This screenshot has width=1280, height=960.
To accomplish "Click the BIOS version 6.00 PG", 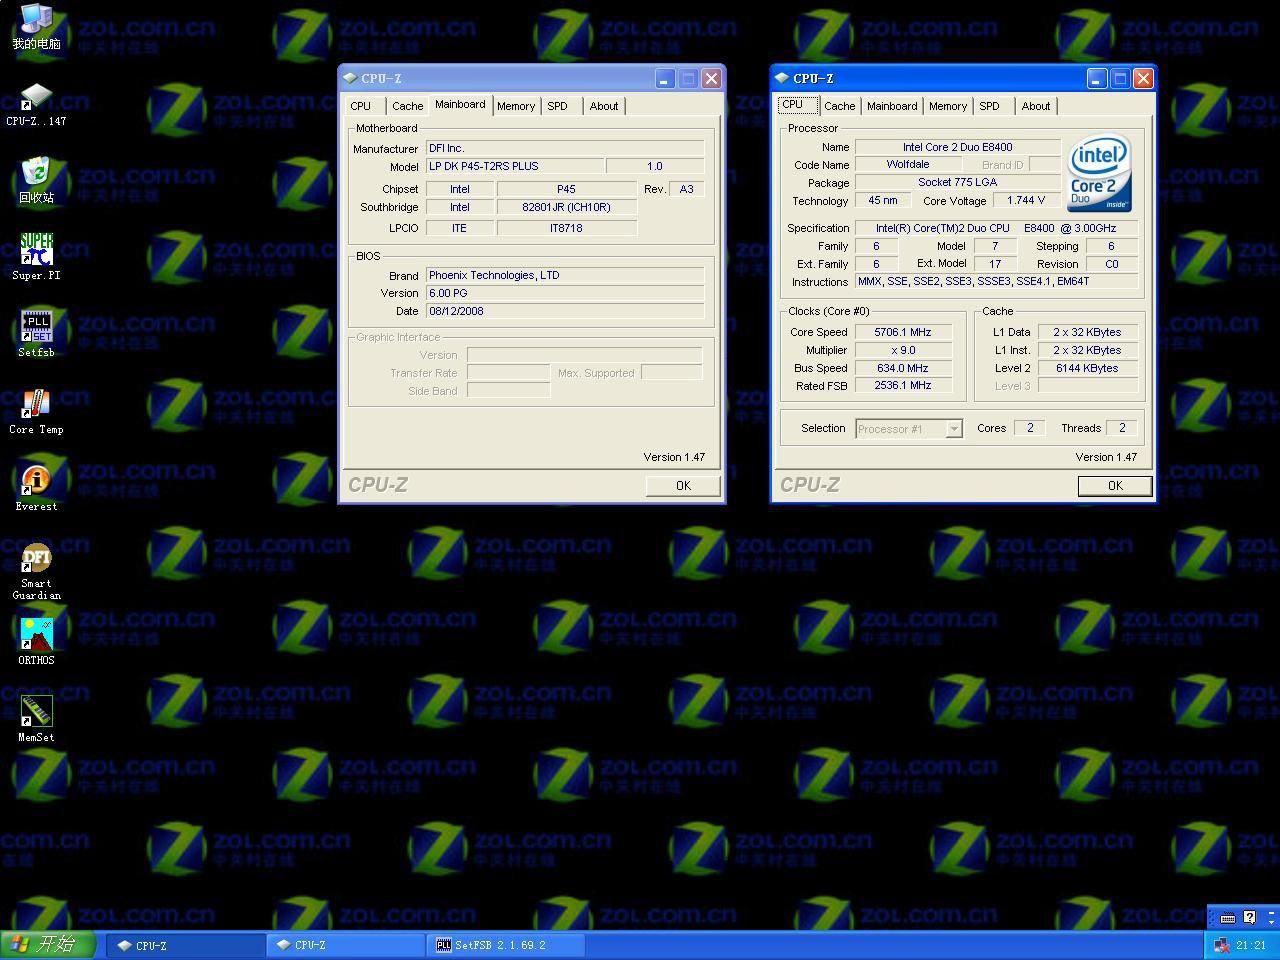I will [565, 293].
